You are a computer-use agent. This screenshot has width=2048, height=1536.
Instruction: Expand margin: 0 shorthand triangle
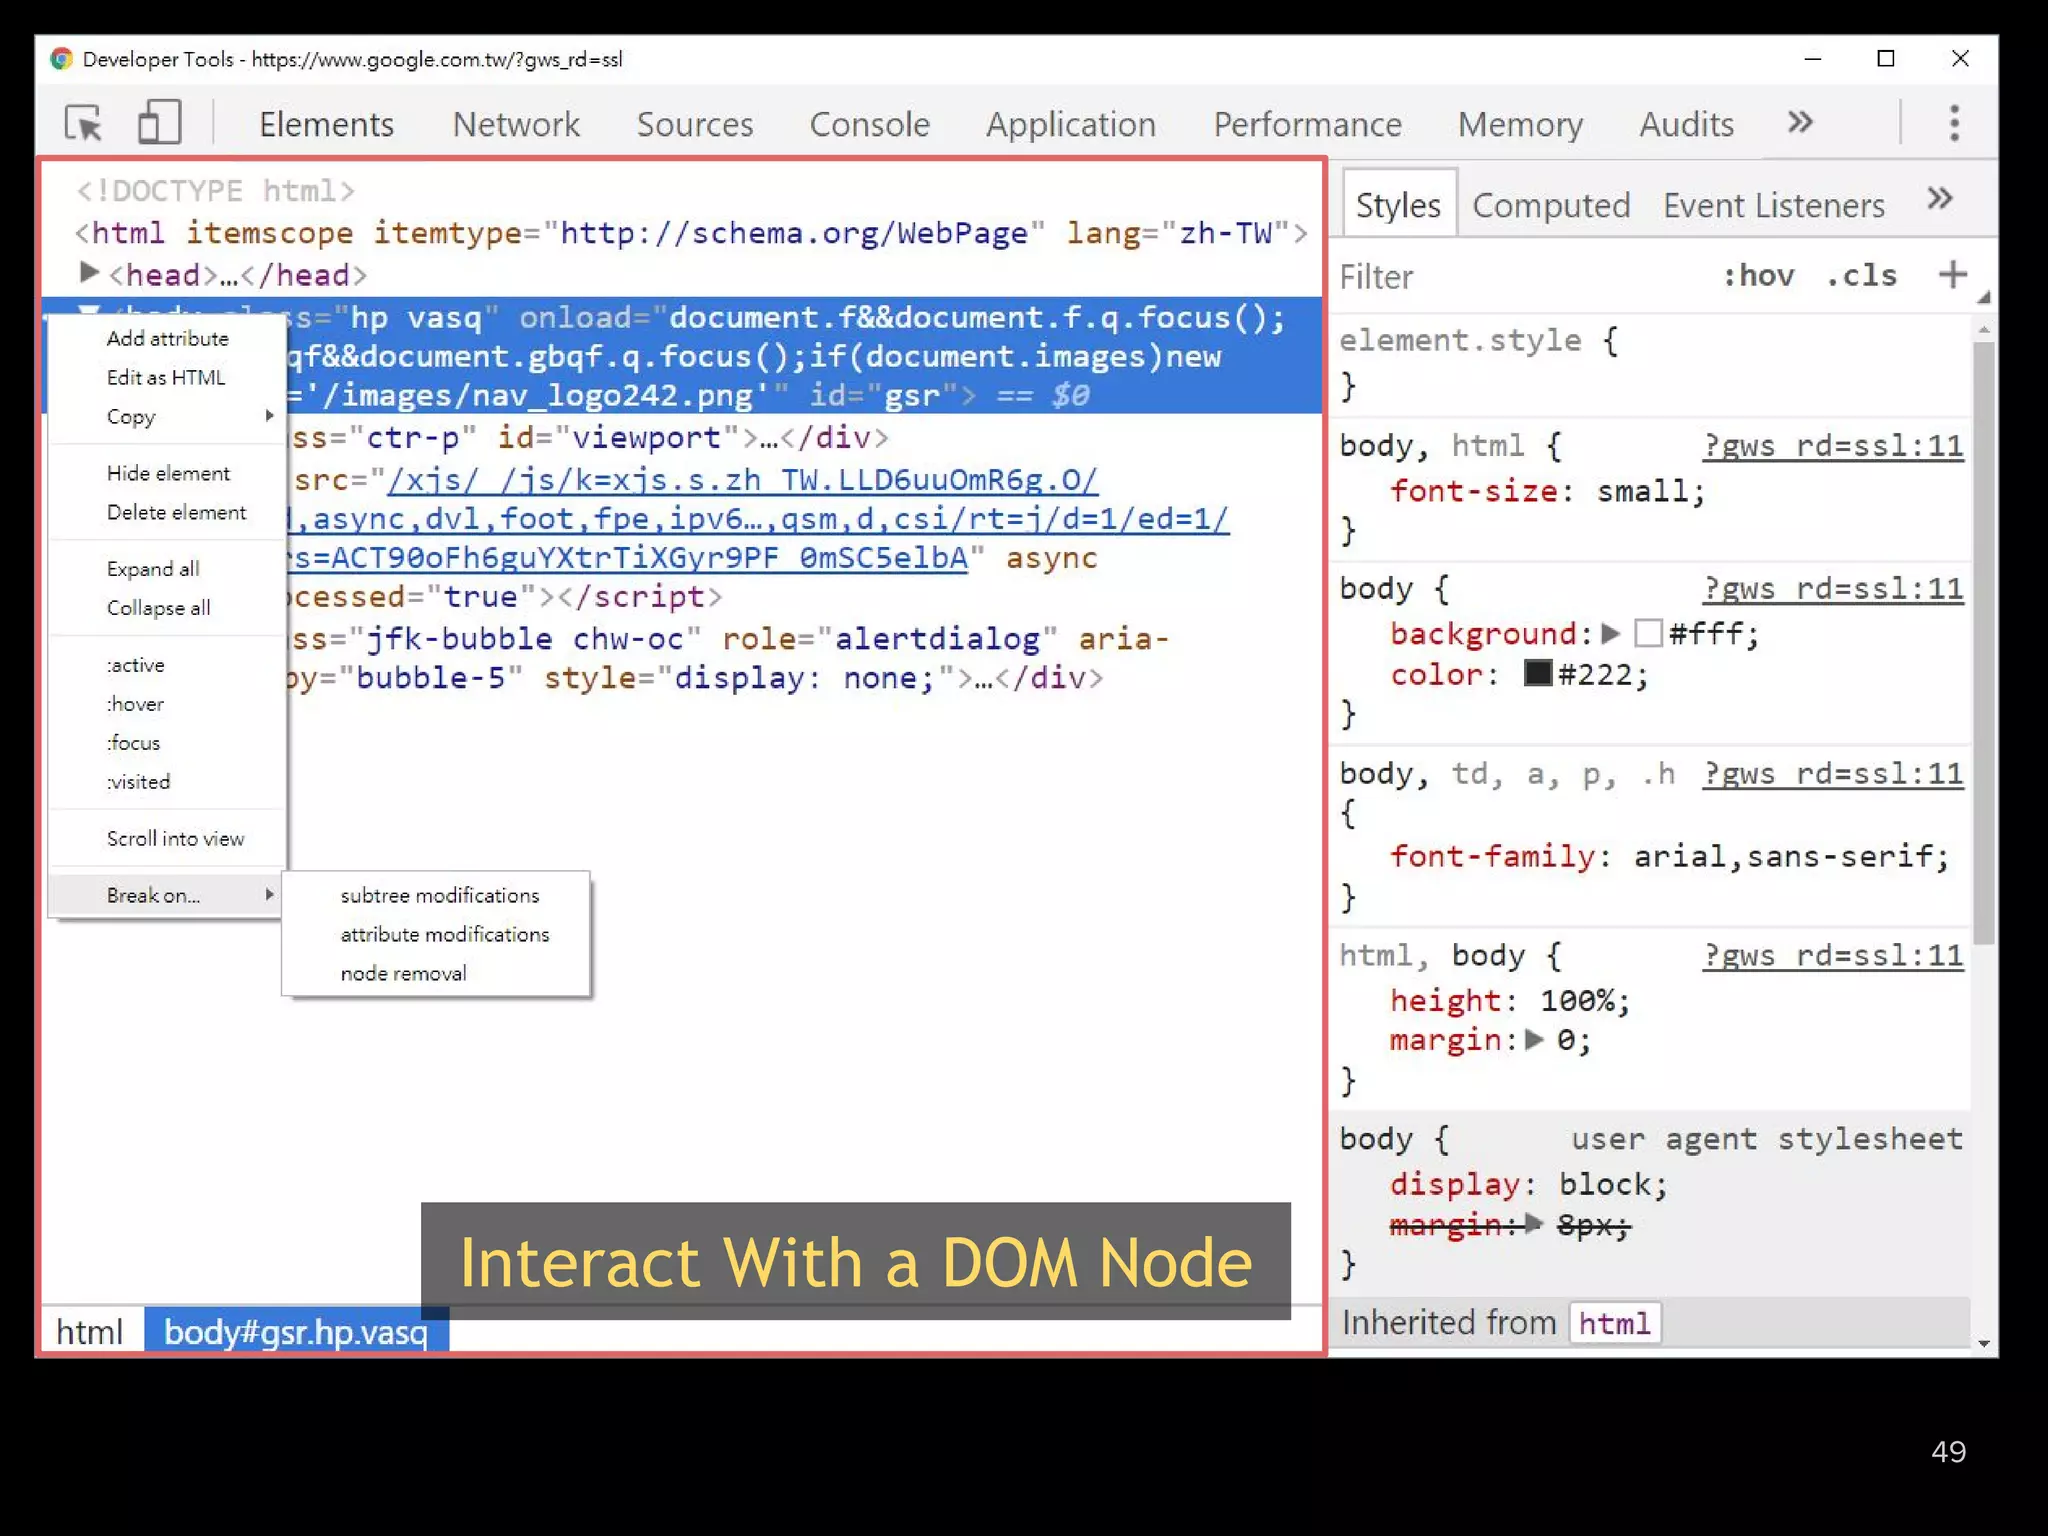[x=1534, y=1039]
